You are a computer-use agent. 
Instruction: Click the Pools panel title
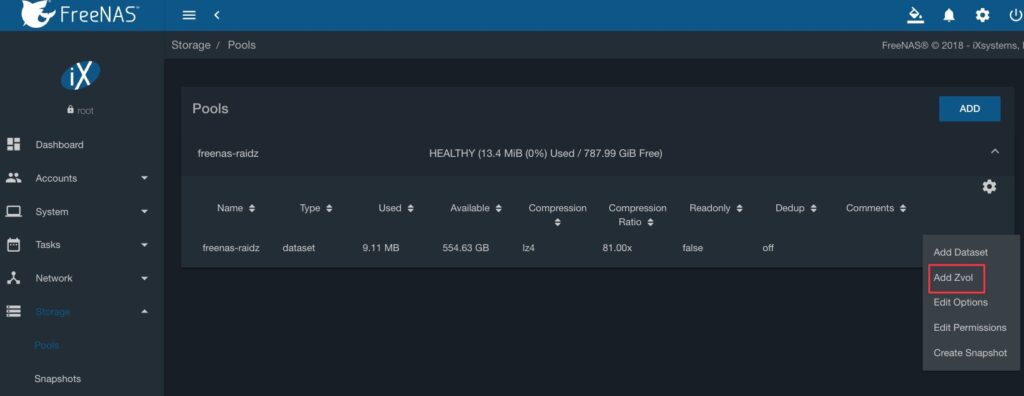coord(210,108)
